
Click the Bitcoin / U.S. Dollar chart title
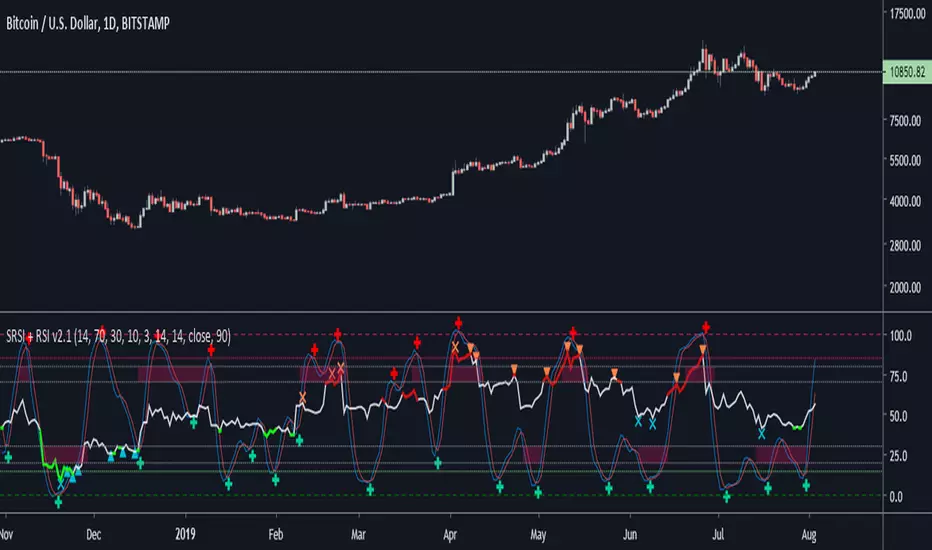[x=88, y=23]
